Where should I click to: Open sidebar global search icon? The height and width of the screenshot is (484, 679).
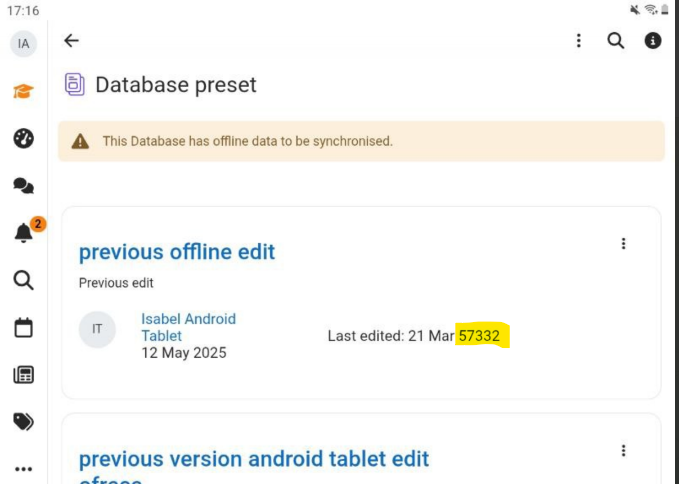23,280
